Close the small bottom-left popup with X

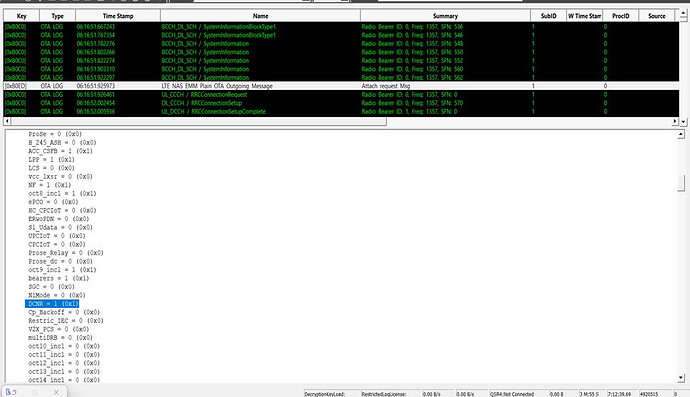56,392
